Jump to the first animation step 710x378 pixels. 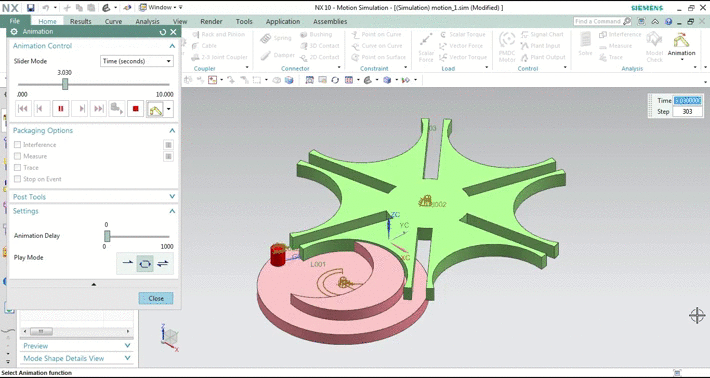(23, 109)
